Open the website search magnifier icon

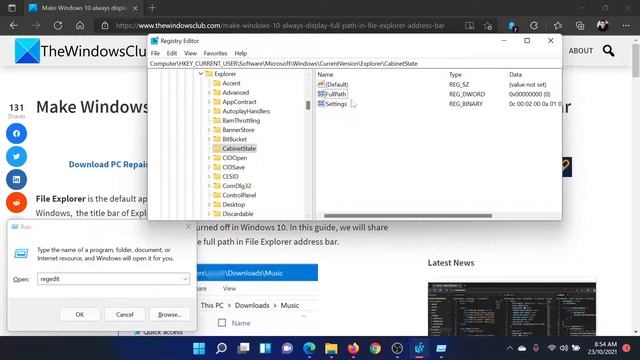[608, 51]
